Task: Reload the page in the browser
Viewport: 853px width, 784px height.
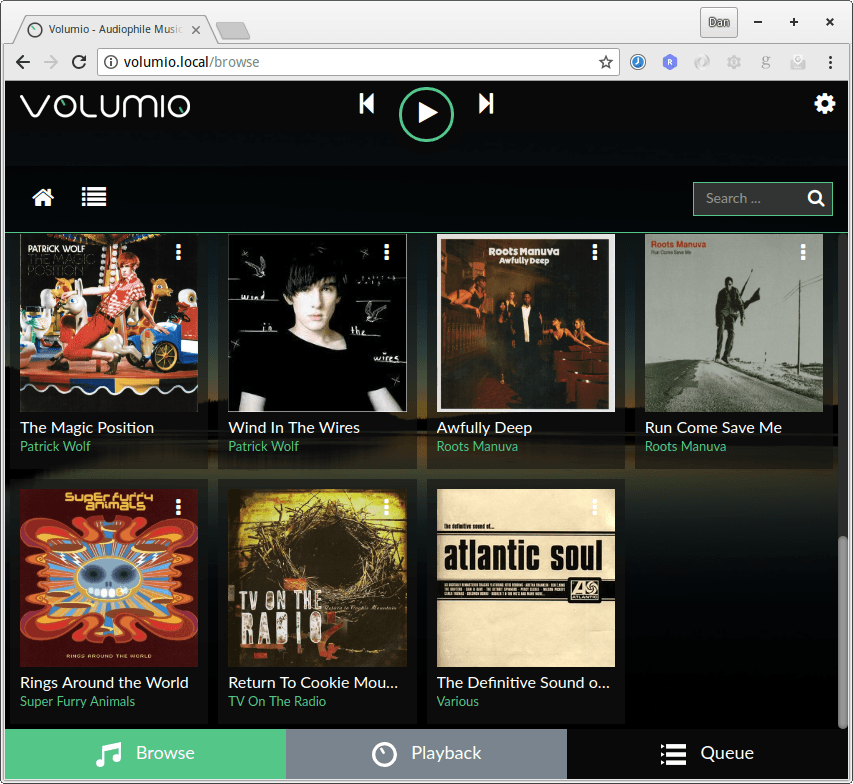Action: pos(79,62)
